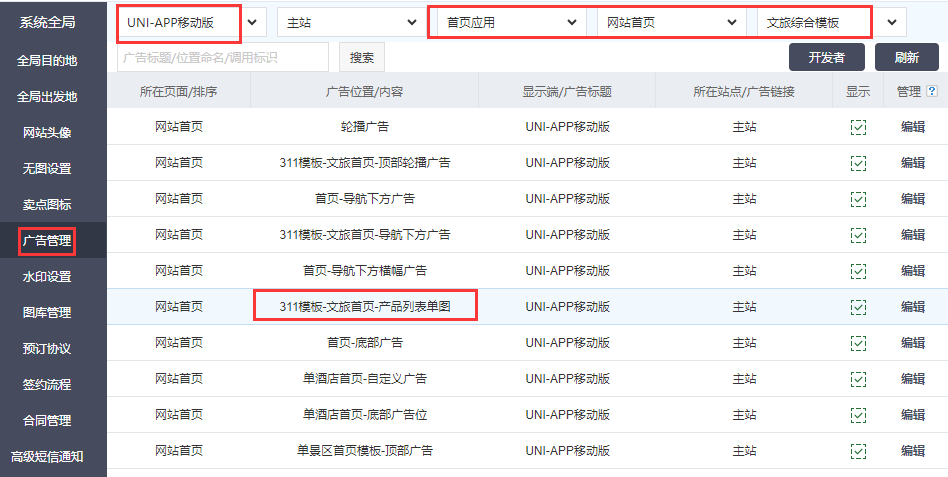Screen dimensions: 948x477
Task: Toggle display checkbox for 首页-导航下方横幅广告 row
Action: click(858, 271)
